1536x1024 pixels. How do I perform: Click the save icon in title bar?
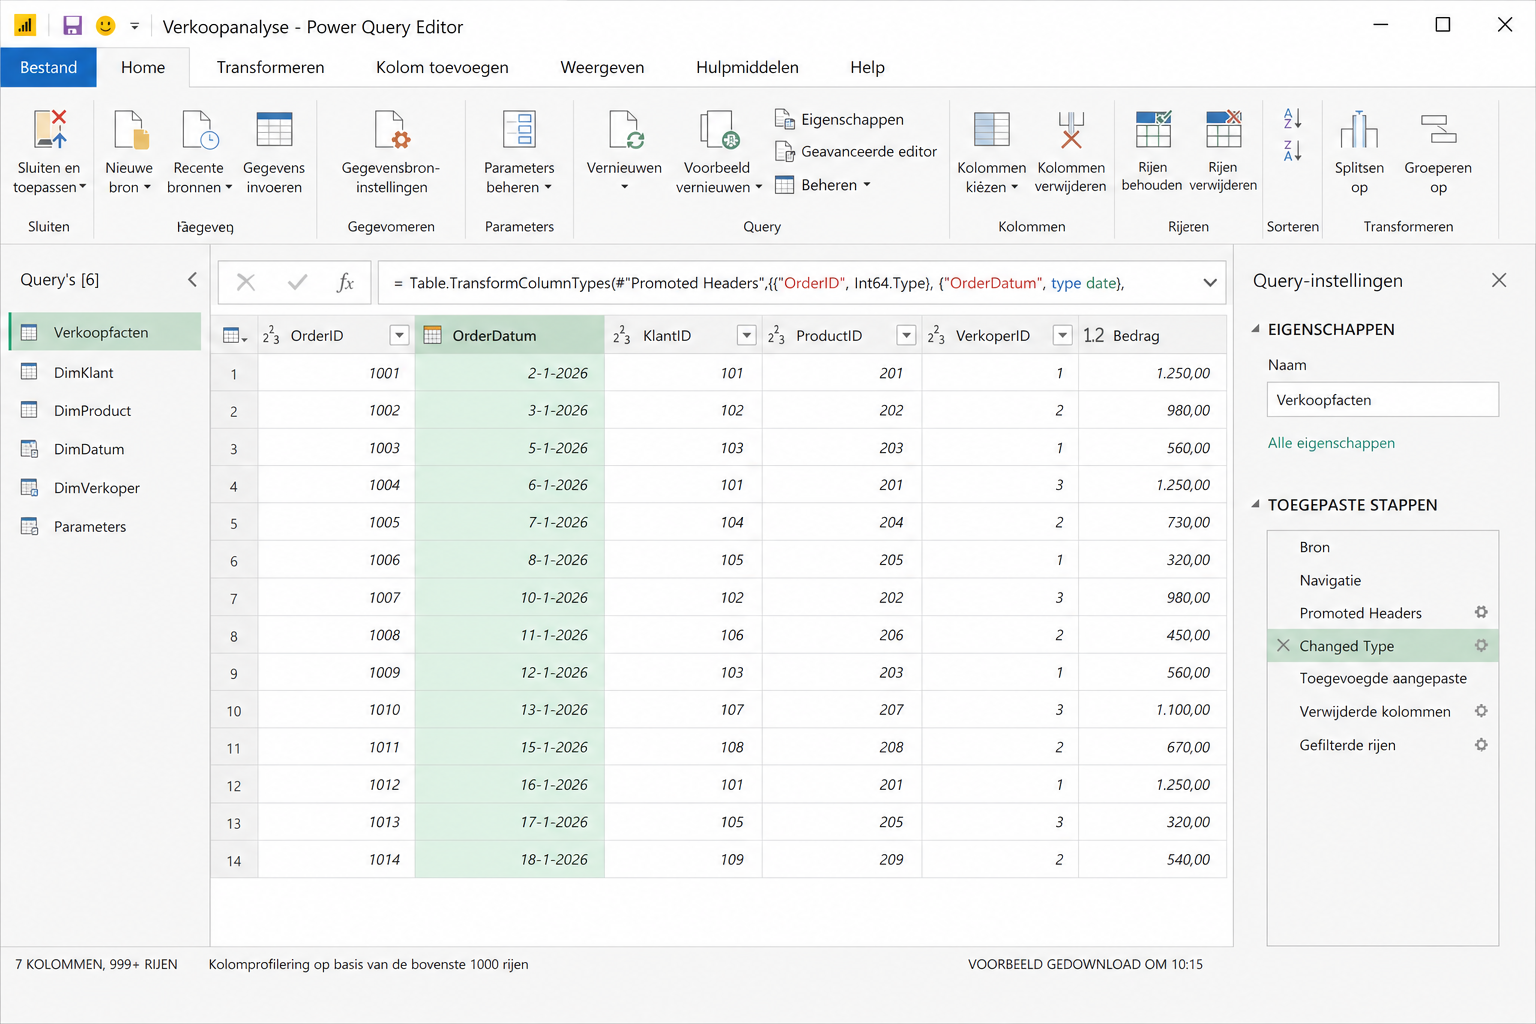[72, 26]
